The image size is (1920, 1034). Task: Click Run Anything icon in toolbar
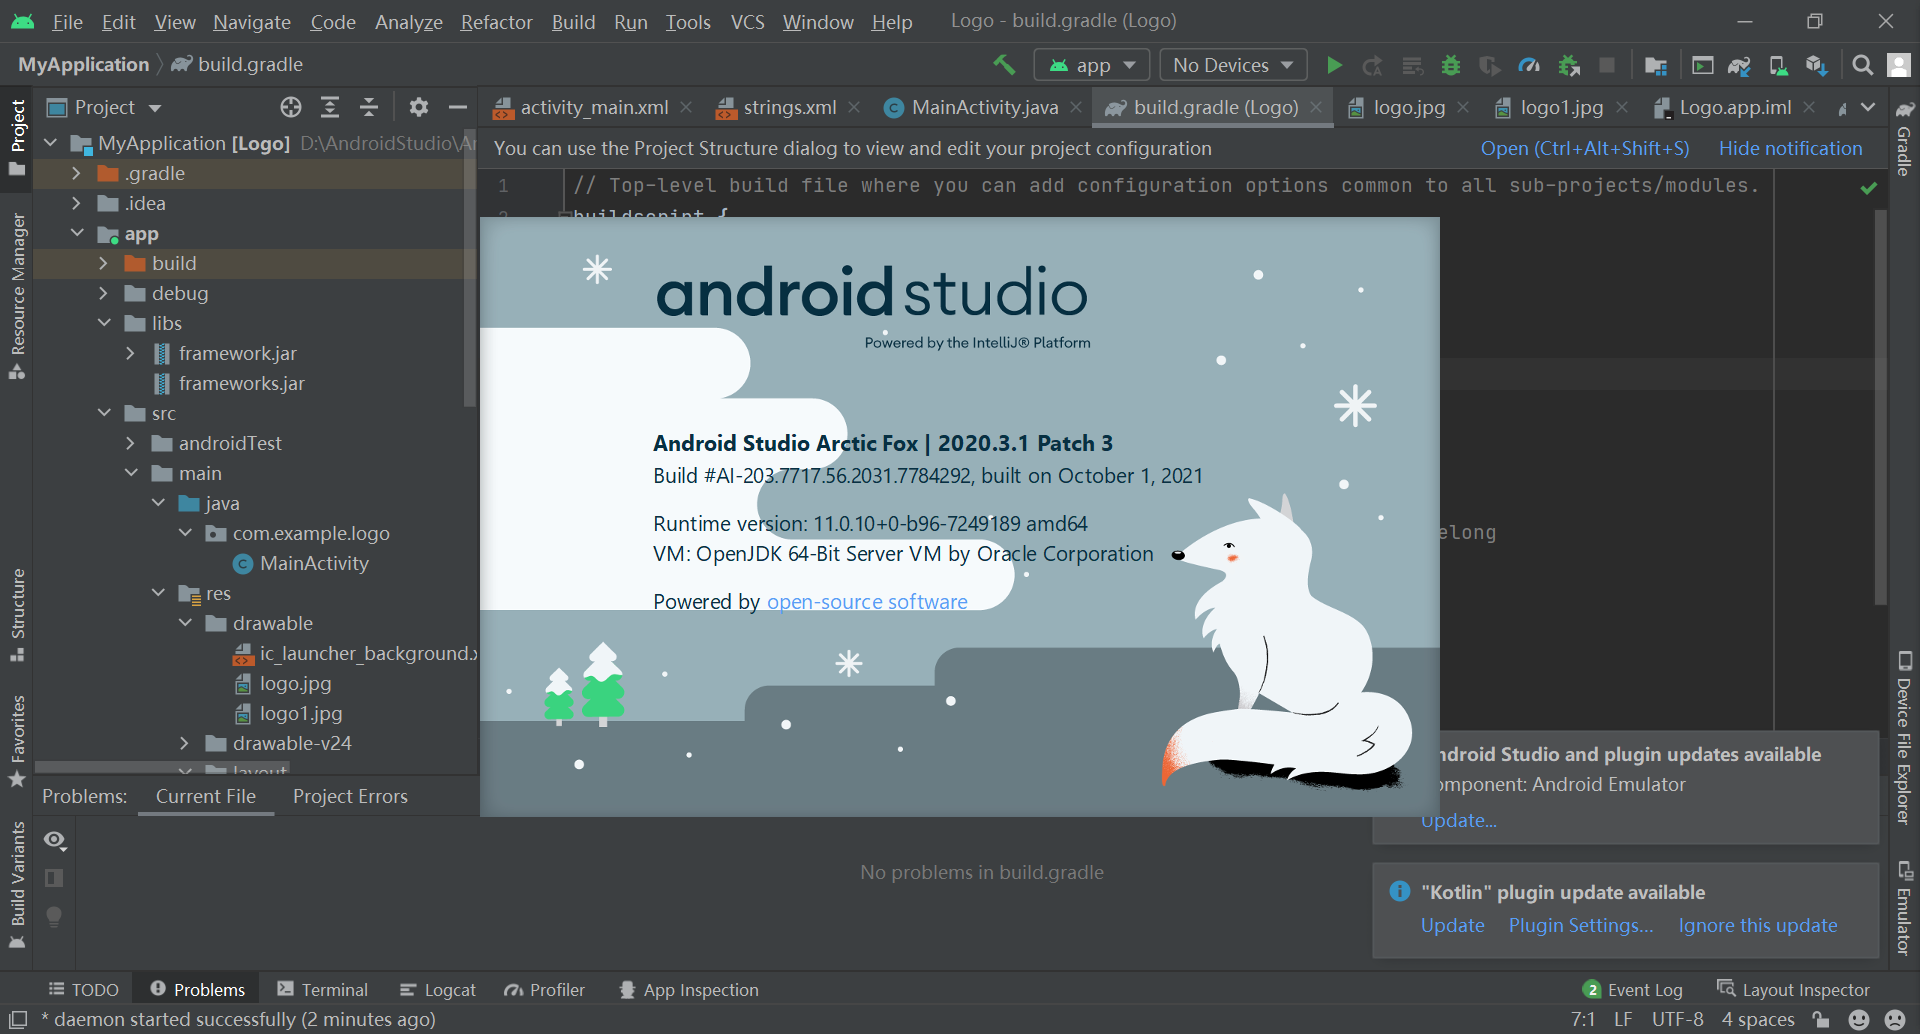pos(1703,65)
